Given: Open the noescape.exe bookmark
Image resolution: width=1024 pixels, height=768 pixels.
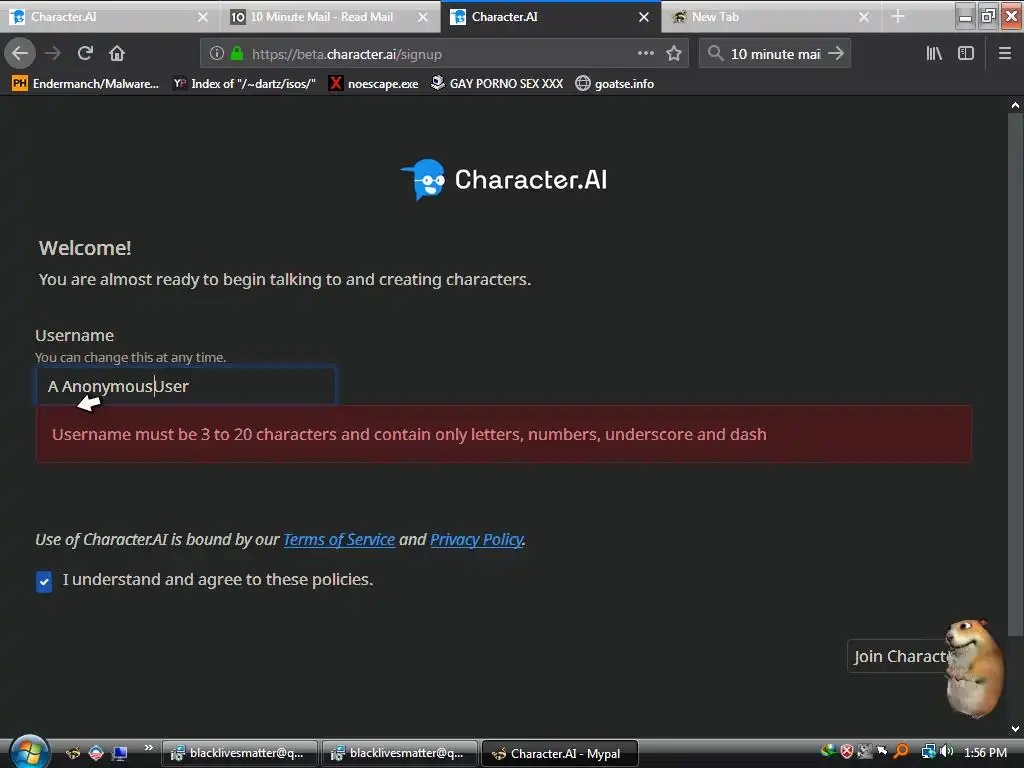Looking at the screenshot, I should (x=374, y=84).
